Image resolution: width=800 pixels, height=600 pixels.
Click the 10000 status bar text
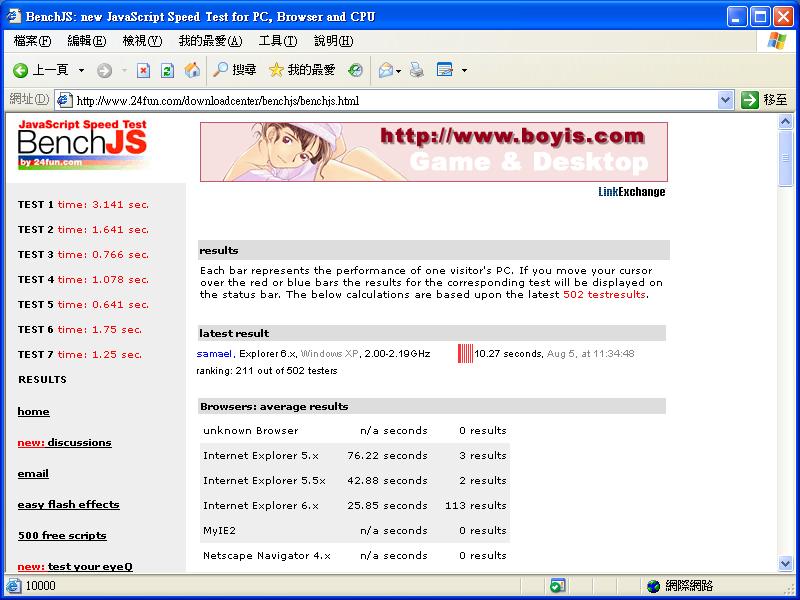[40, 586]
